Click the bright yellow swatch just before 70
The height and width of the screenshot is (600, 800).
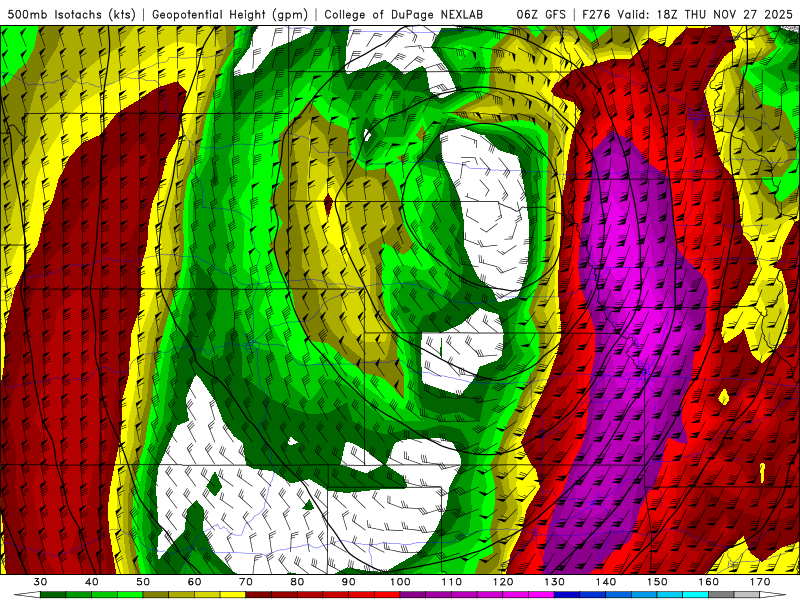(x=233, y=595)
